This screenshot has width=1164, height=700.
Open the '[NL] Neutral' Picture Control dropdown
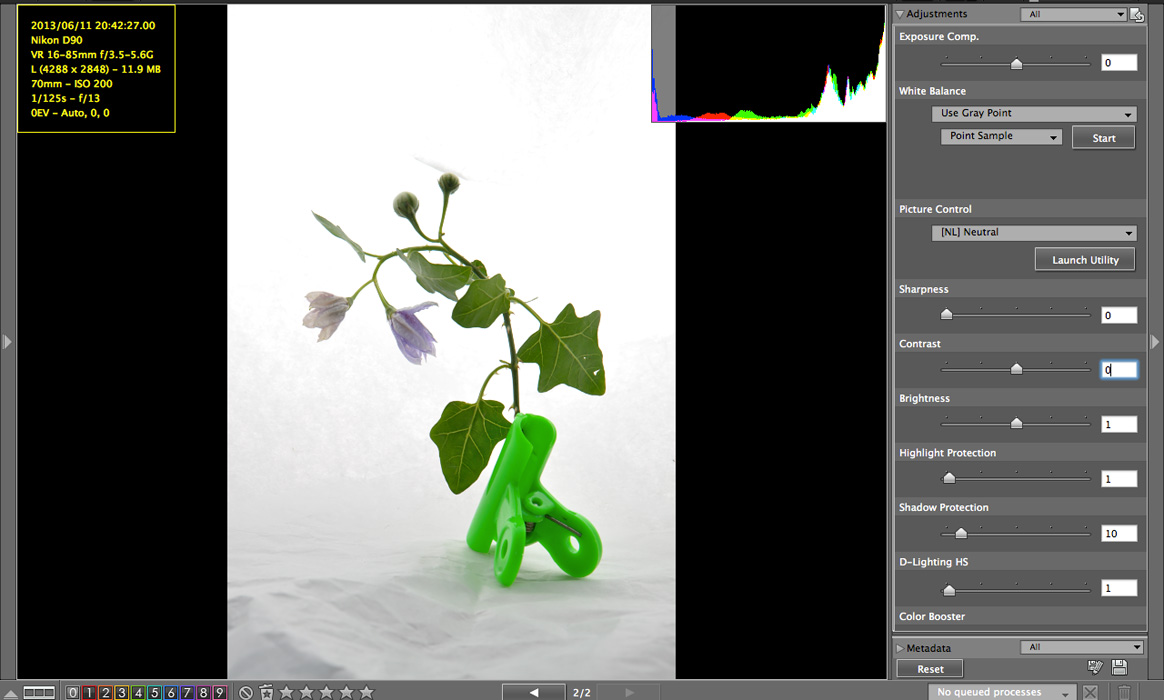1034,232
